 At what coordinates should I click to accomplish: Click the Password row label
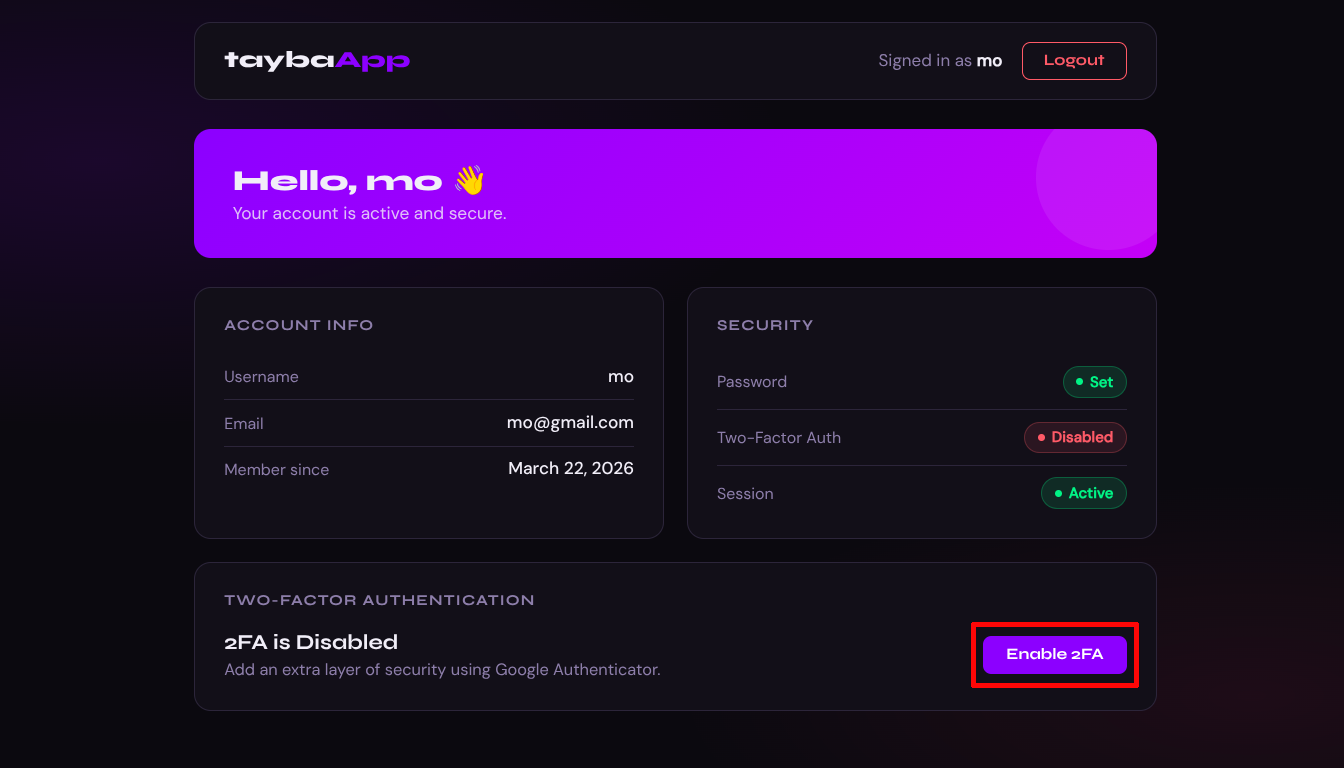751,382
